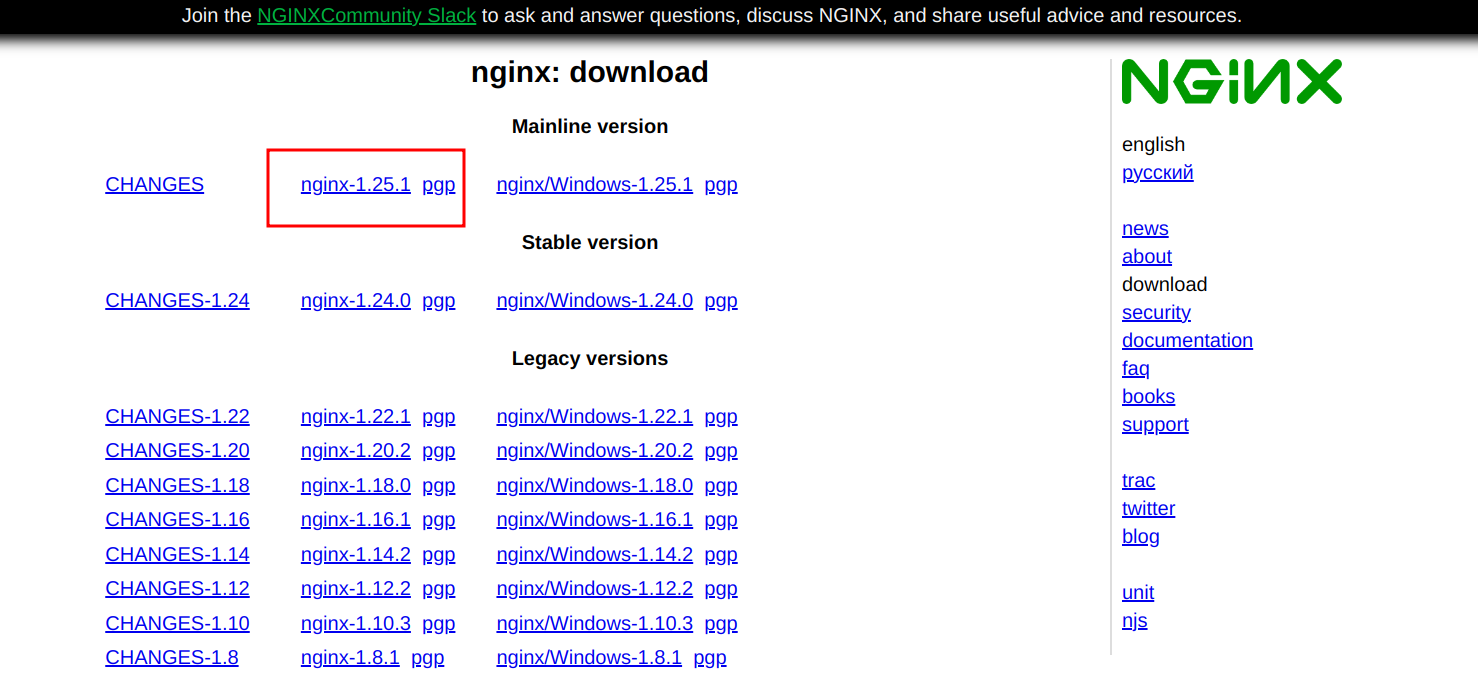Open the blog link
The width and height of the screenshot is (1478, 678).
(x=1141, y=536)
